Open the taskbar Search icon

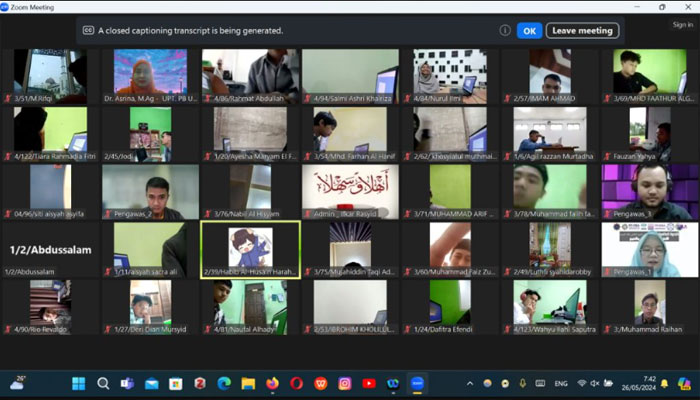pyautogui.click(x=103, y=383)
